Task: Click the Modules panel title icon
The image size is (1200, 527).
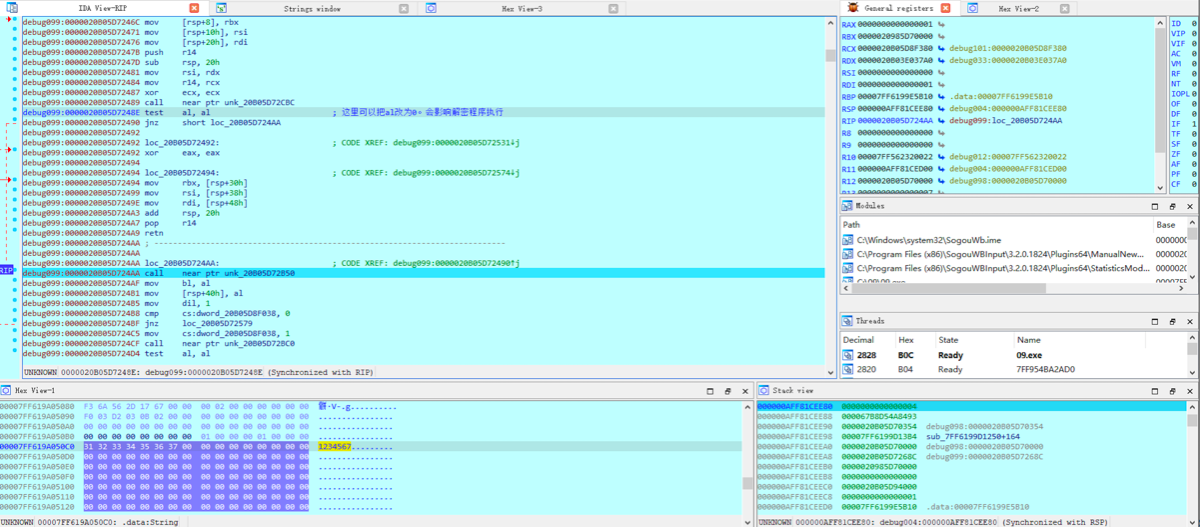Action: [848, 205]
